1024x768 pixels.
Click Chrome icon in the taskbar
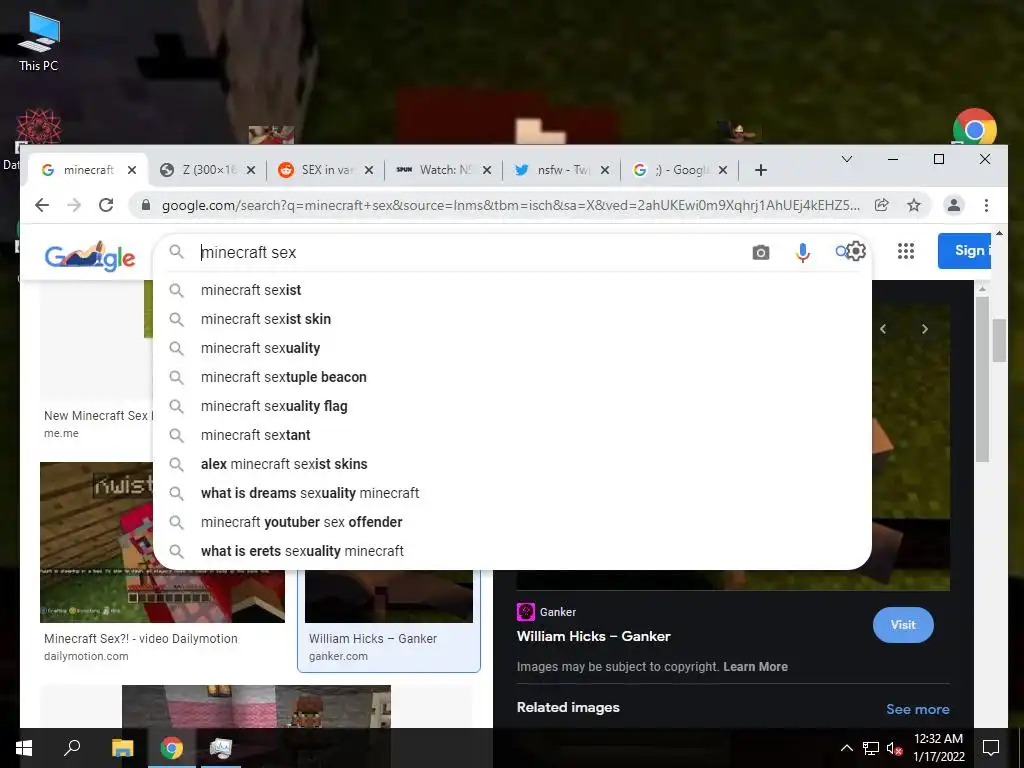pos(172,748)
